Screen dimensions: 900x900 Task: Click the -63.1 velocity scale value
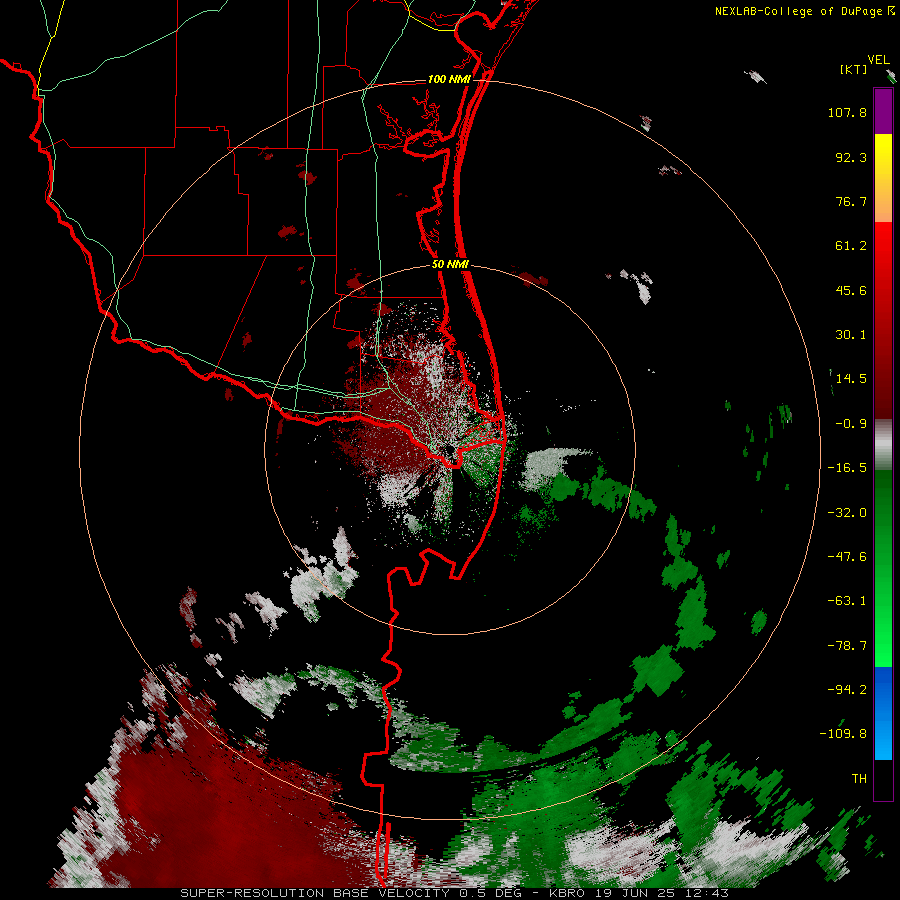coord(847,601)
